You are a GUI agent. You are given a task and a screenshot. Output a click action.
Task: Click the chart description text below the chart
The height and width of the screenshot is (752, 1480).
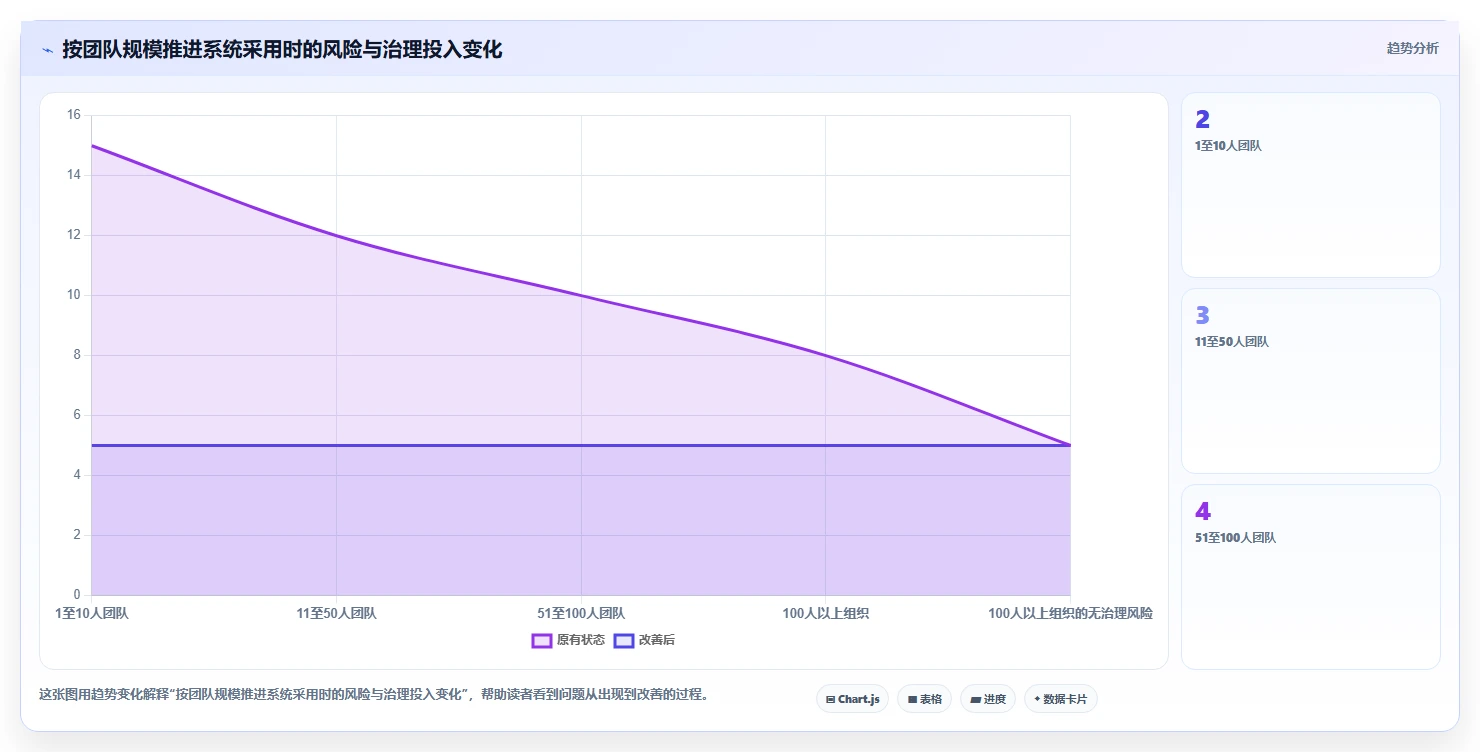pyautogui.click(x=374, y=694)
